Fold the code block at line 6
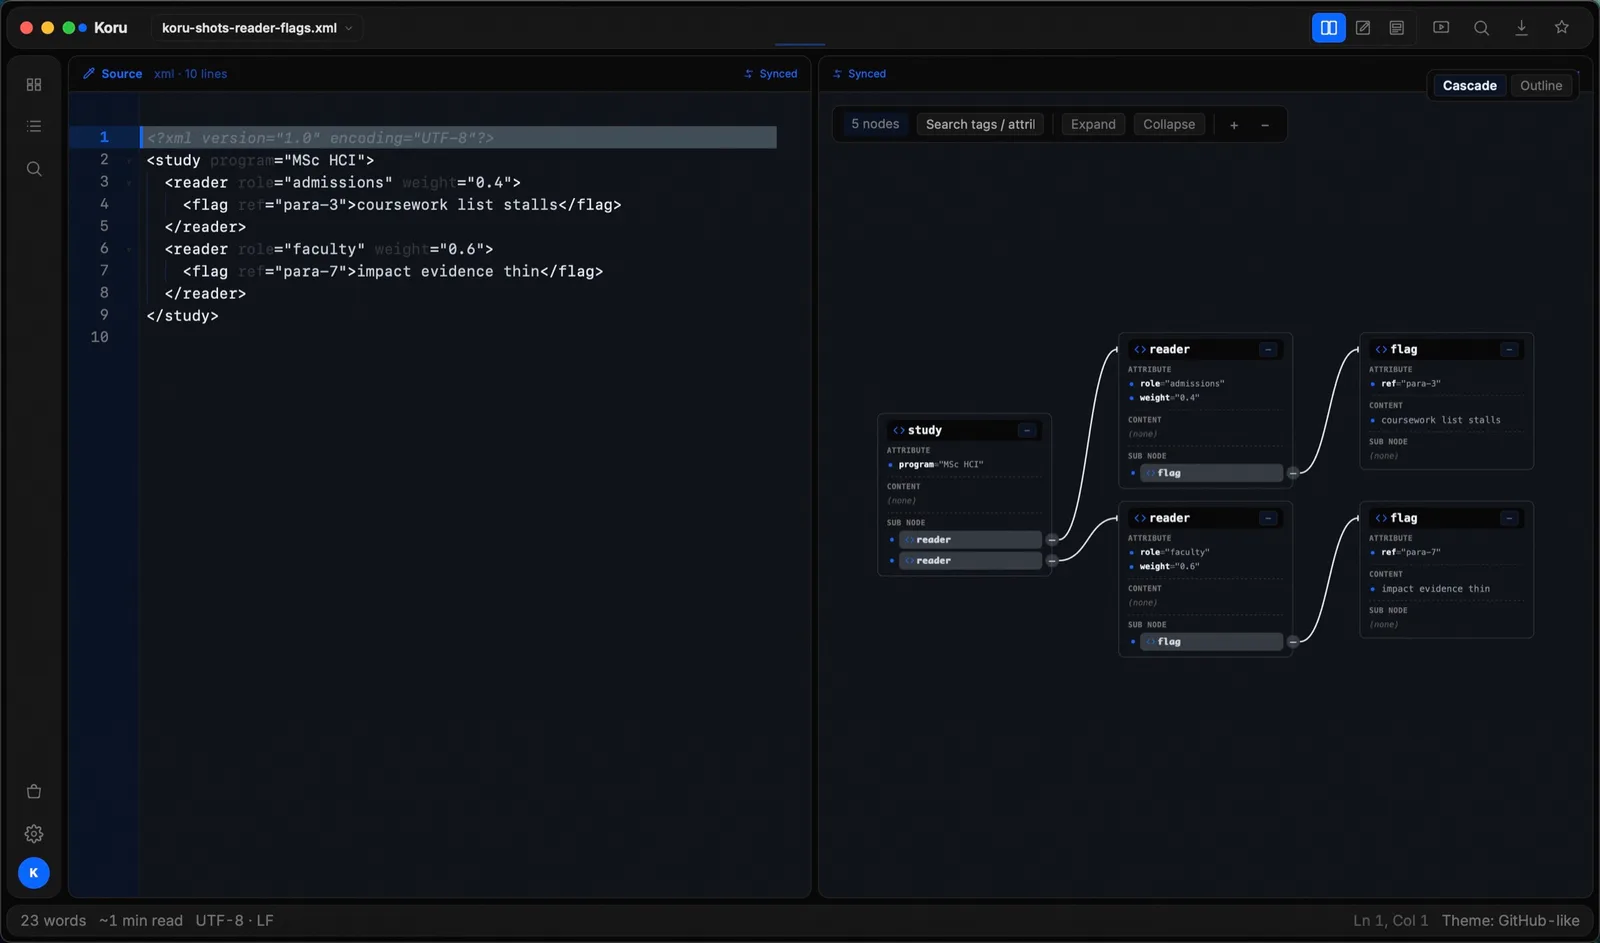 coord(129,250)
